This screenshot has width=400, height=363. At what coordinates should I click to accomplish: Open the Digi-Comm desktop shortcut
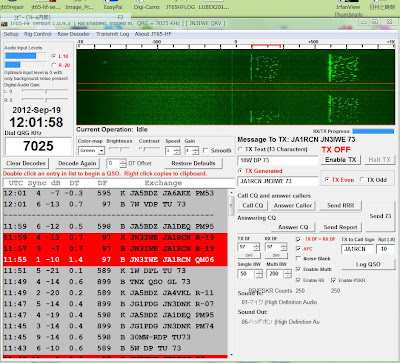[147, 5]
